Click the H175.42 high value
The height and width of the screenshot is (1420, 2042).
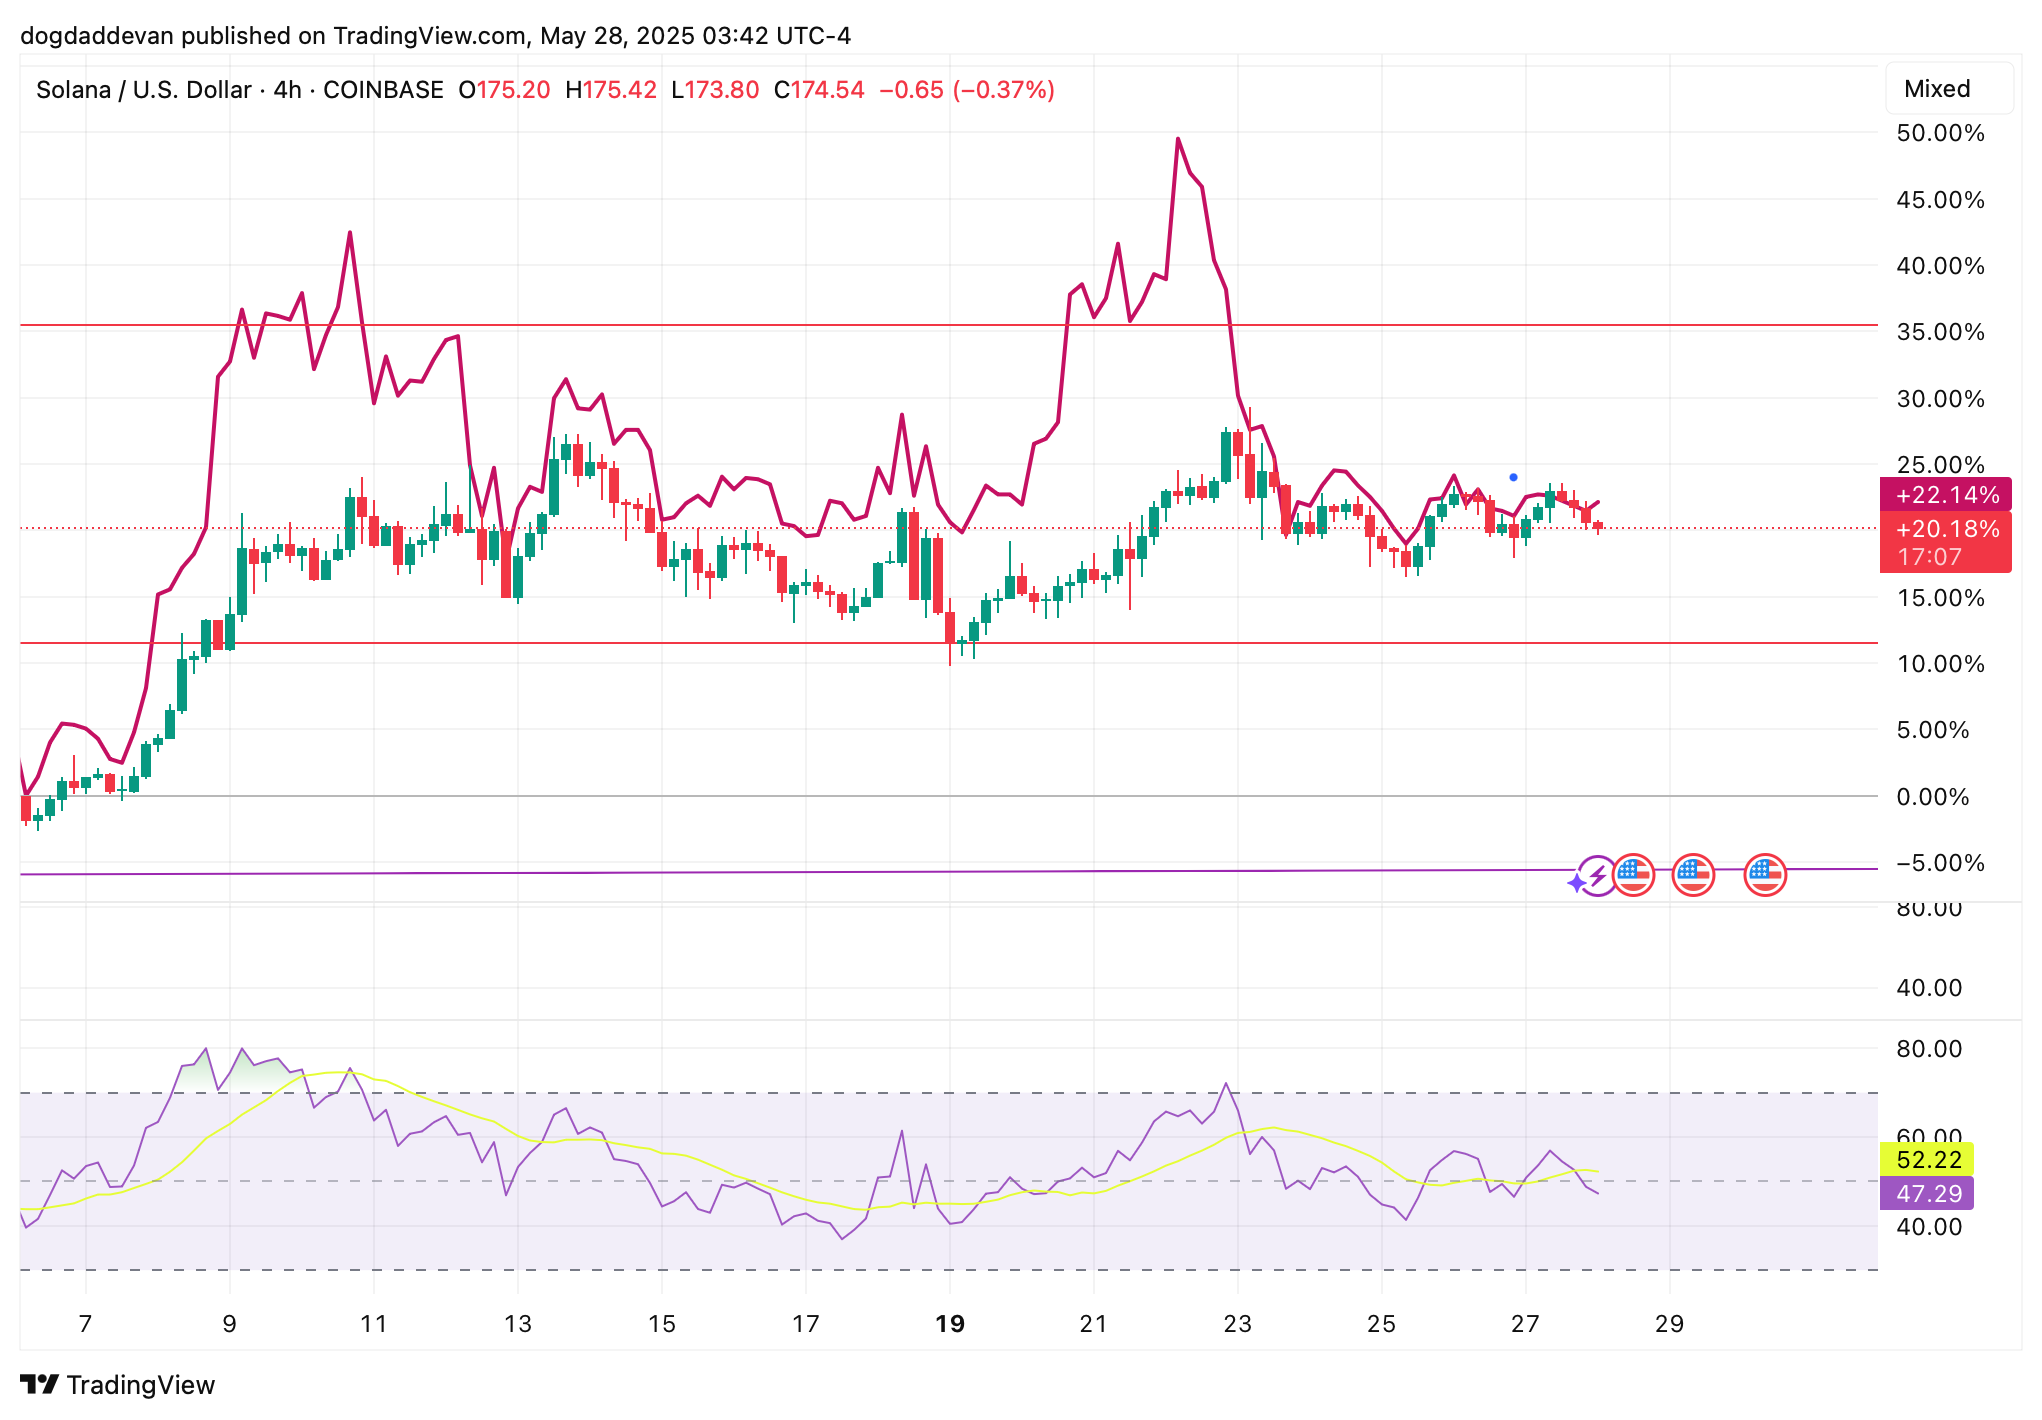611,90
